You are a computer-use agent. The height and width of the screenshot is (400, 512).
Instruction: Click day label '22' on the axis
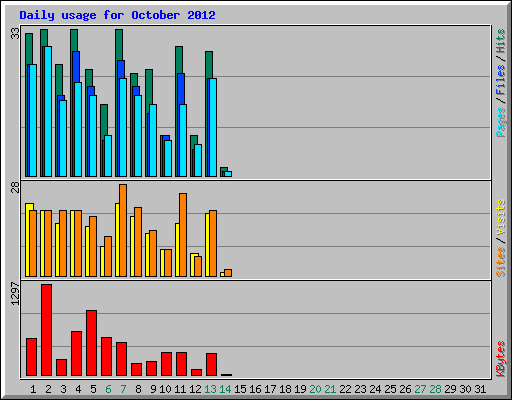coord(345,389)
